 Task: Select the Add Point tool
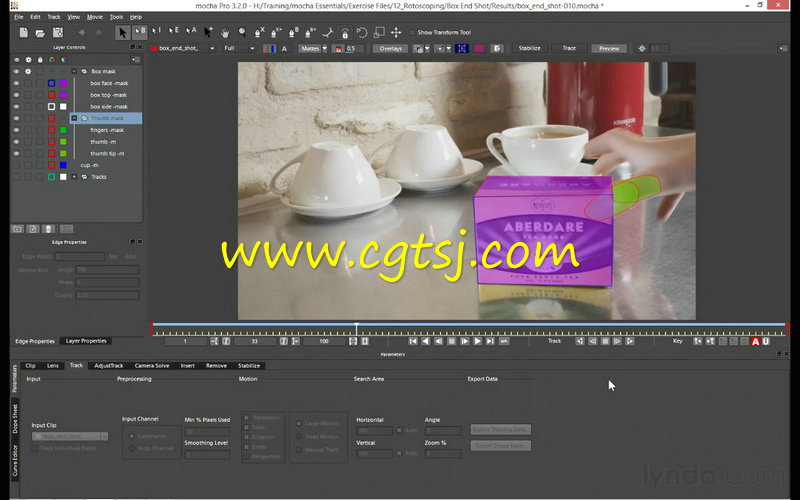tap(208, 32)
